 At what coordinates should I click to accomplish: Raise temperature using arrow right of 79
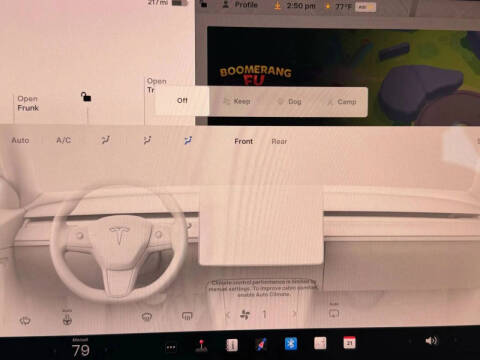pos(106,350)
